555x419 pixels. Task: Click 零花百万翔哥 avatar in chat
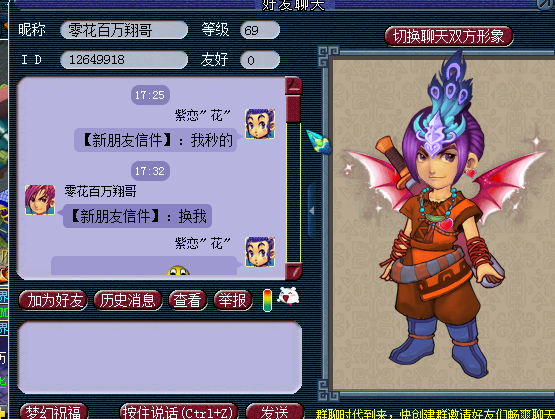pyautogui.click(x=40, y=200)
